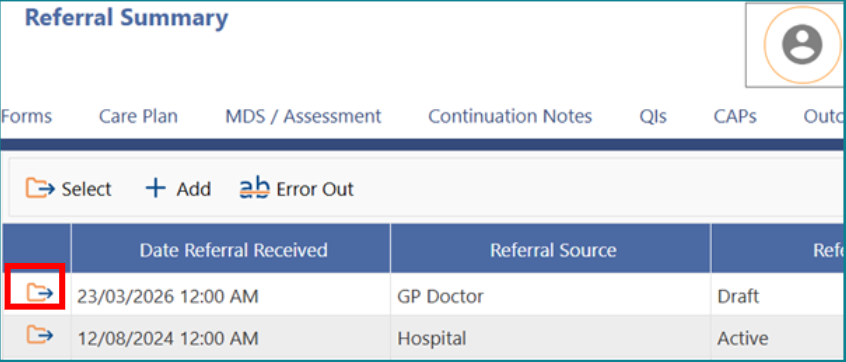The height and width of the screenshot is (362, 846).
Task: Open the Care Plan tab
Action: click(x=138, y=116)
